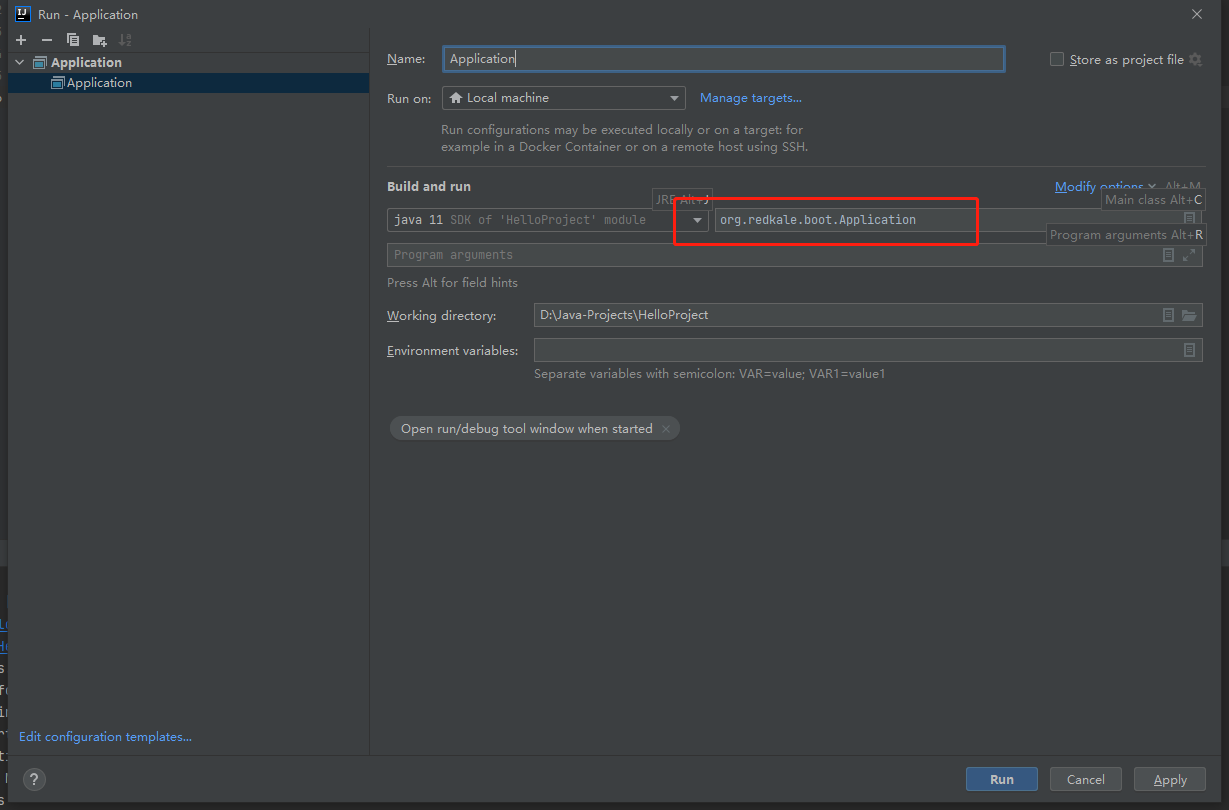Click the gear icon beside Store as project file
Image resolution: width=1229 pixels, height=810 pixels.
click(1195, 60)
